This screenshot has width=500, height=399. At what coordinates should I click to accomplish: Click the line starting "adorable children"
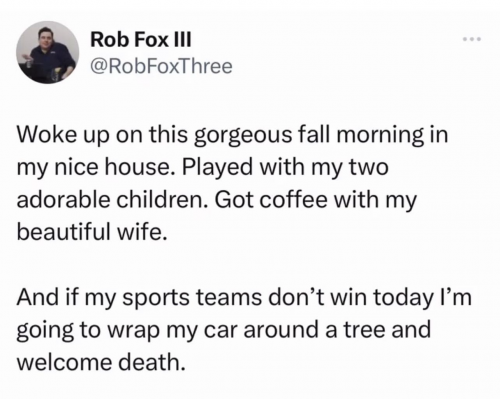point(217,200)
